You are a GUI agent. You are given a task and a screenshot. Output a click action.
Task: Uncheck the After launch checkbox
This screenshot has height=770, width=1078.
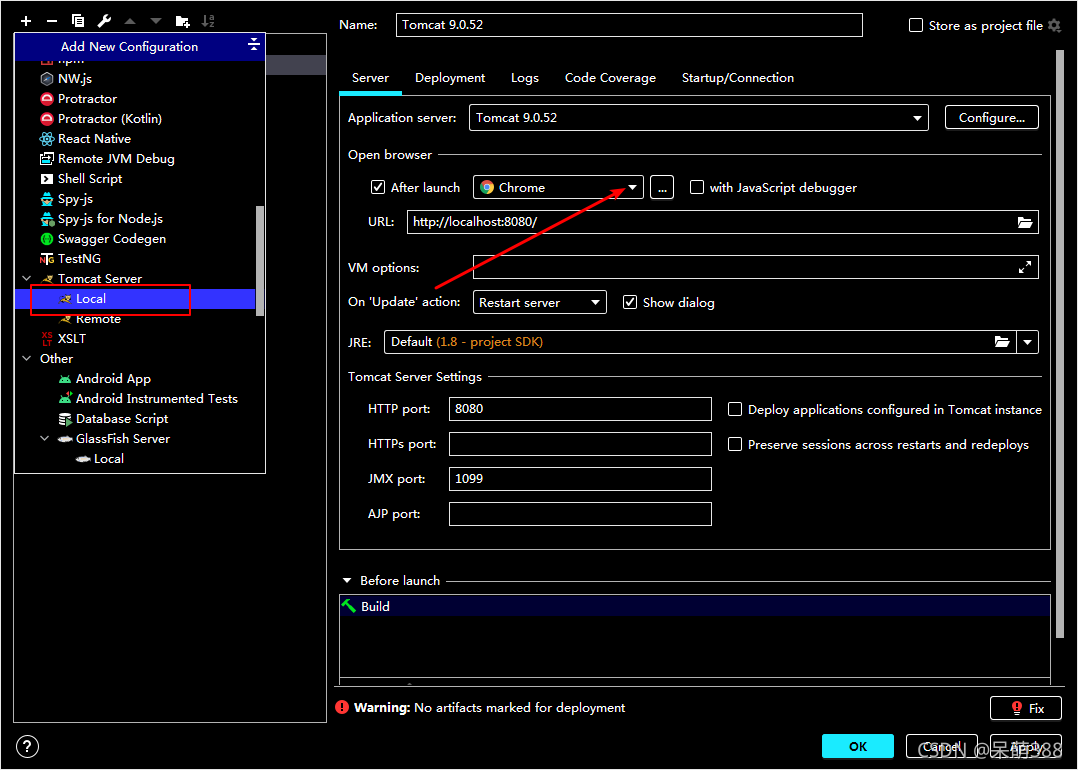(x=377, y=187)
